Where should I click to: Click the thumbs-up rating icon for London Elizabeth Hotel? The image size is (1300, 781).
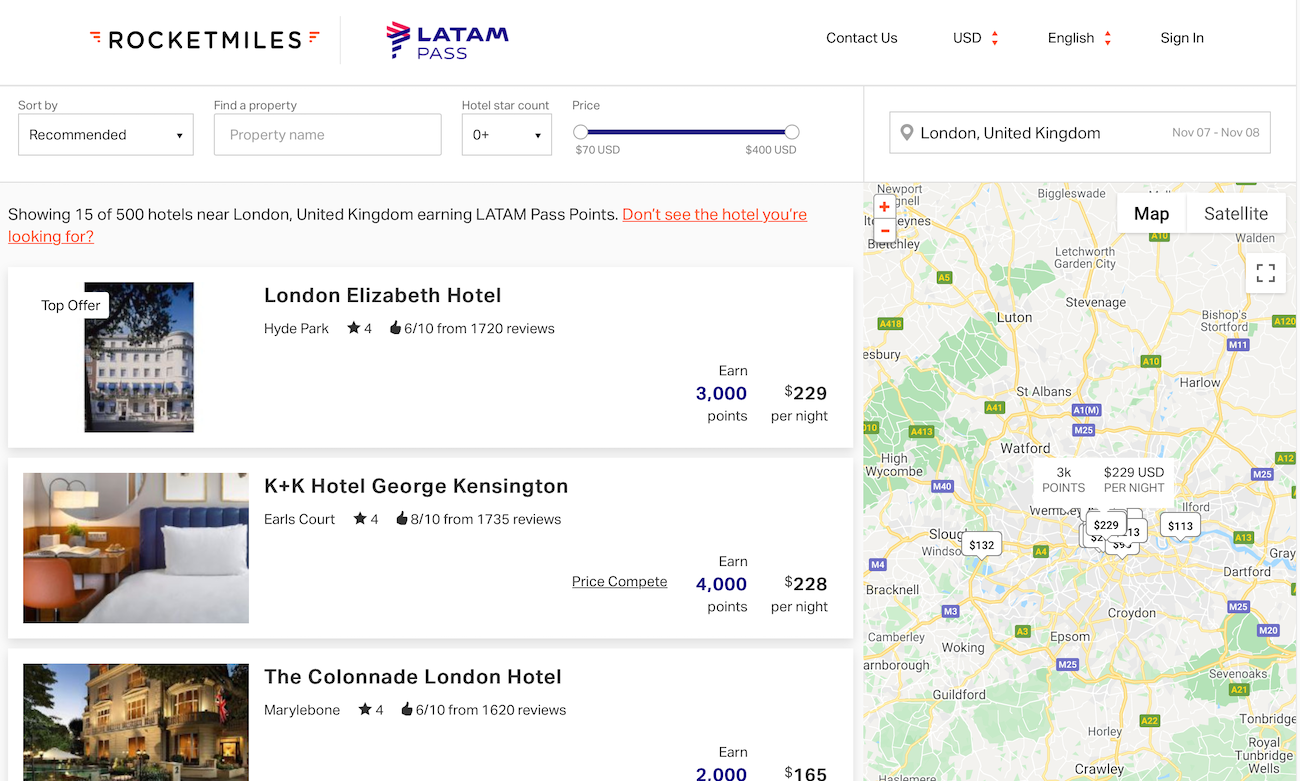point(398,328)
